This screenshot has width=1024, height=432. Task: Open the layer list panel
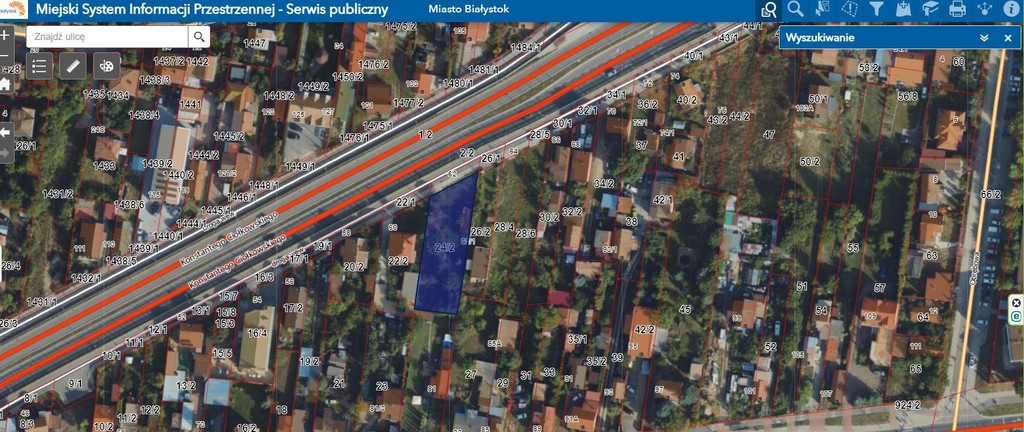click(x=39, y=66)
